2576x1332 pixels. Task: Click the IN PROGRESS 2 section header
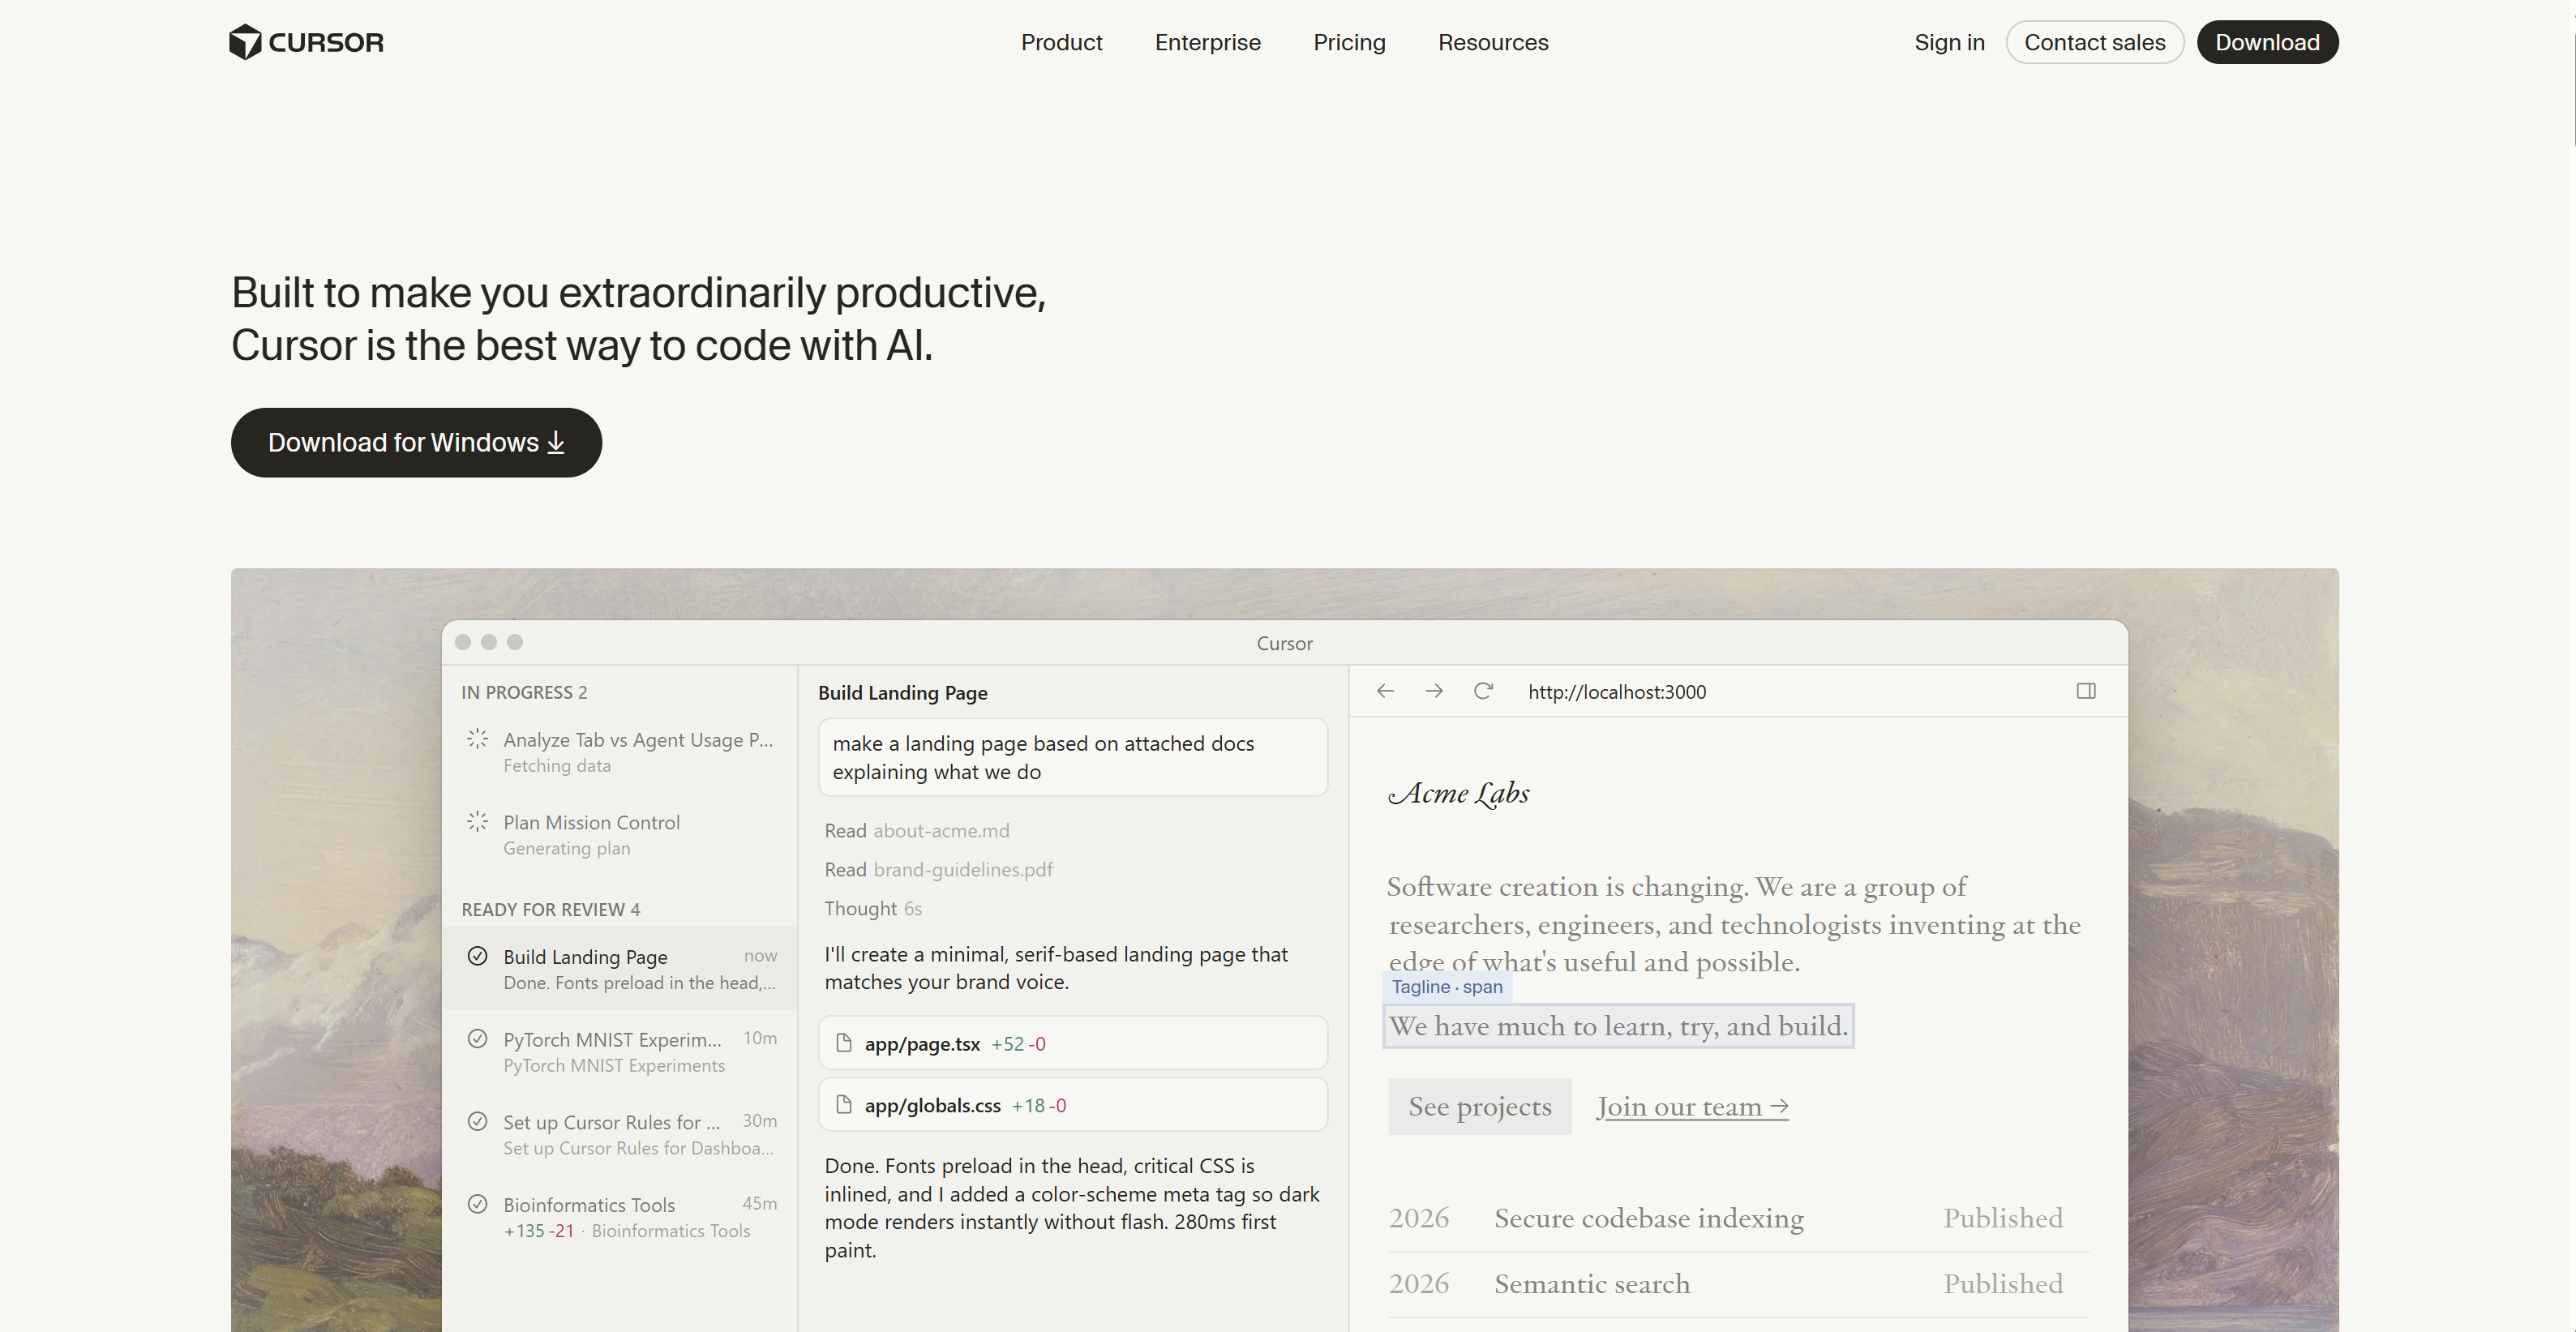click(x=524, y=693)
